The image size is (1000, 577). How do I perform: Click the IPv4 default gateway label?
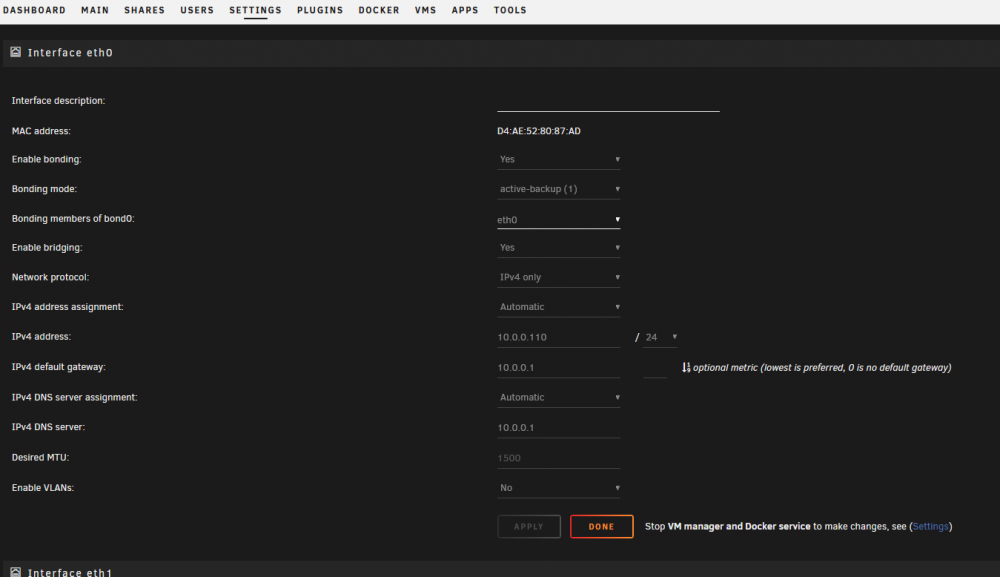59,367
